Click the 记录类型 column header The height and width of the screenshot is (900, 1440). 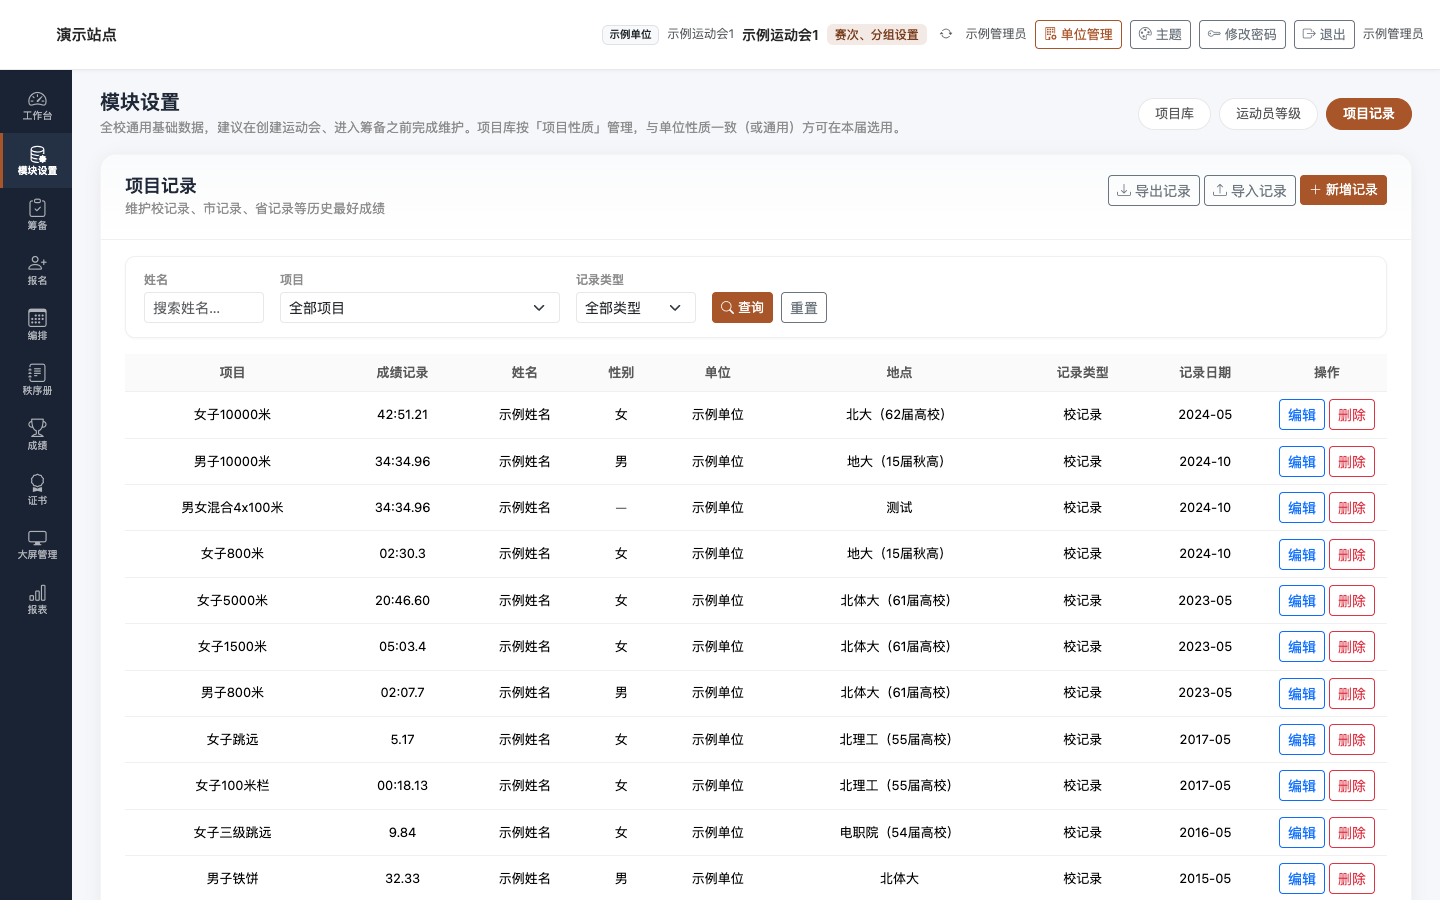[1082, 372]
